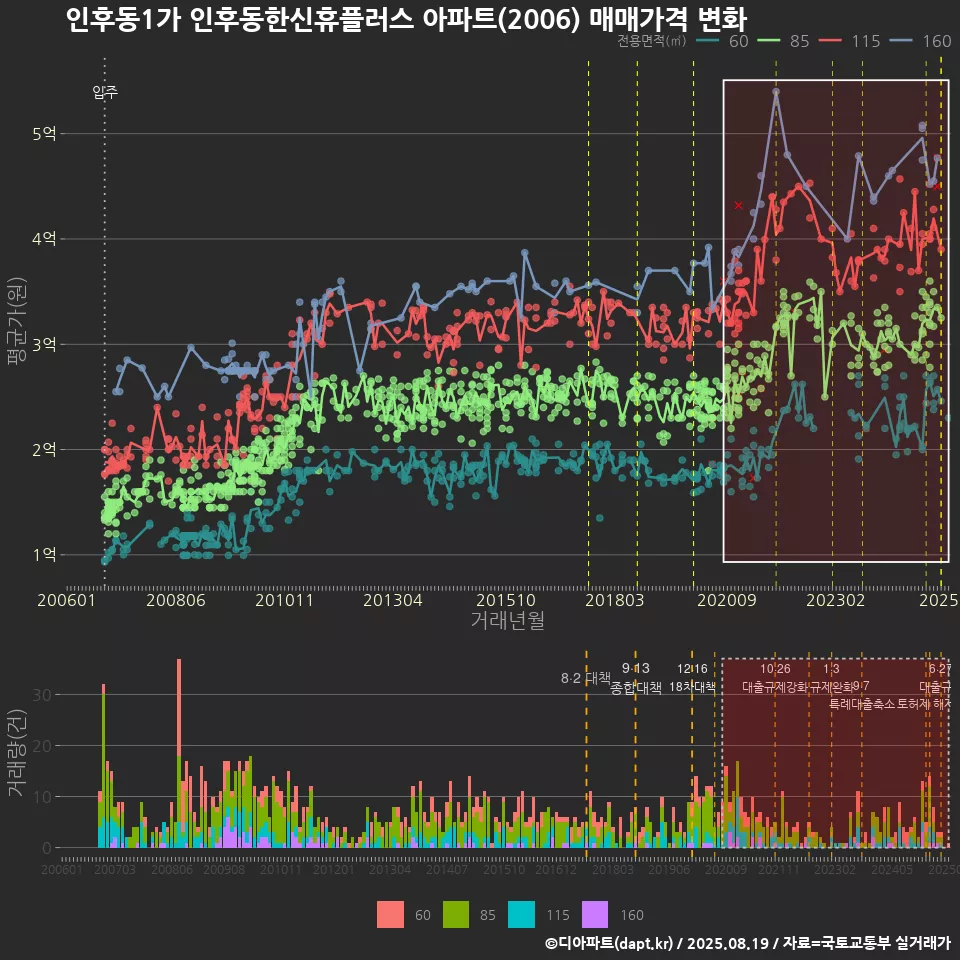
Task: Click the 60㎡ teal legend line
Action: click(708, 41)
